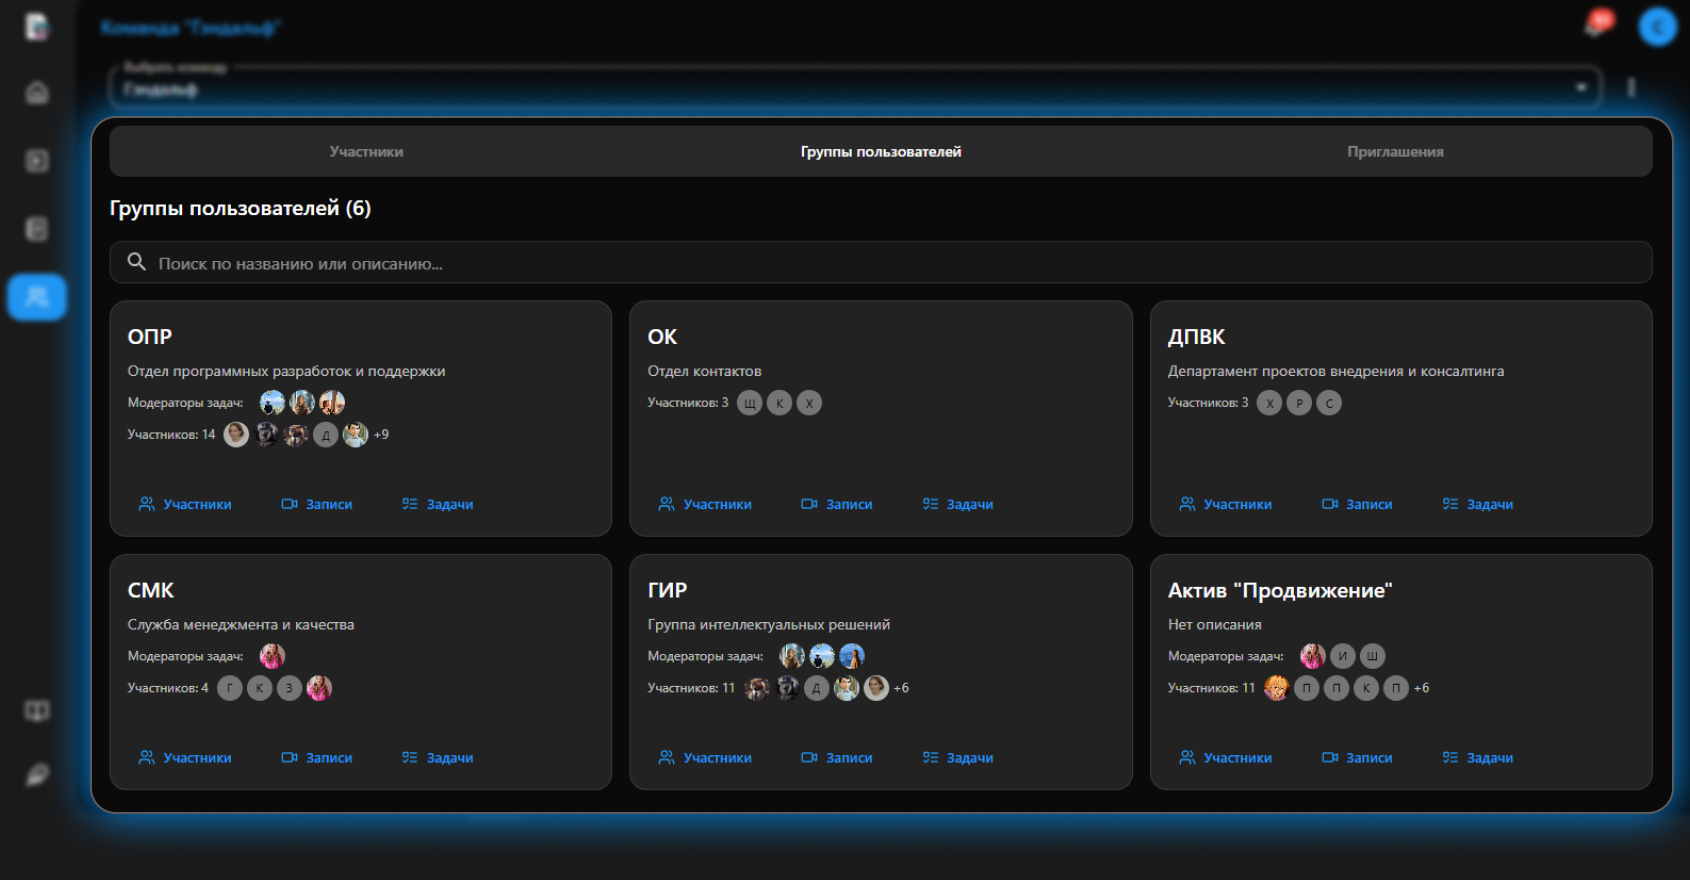Click the user profile avatar in the top right
This screenshot has width=1690, height=880.
coord(1656,27)
